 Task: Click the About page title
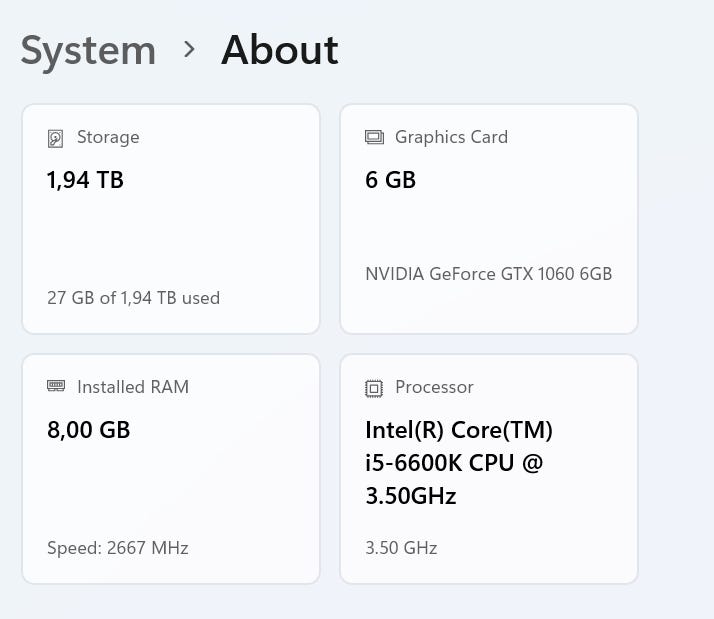point(280,50)
